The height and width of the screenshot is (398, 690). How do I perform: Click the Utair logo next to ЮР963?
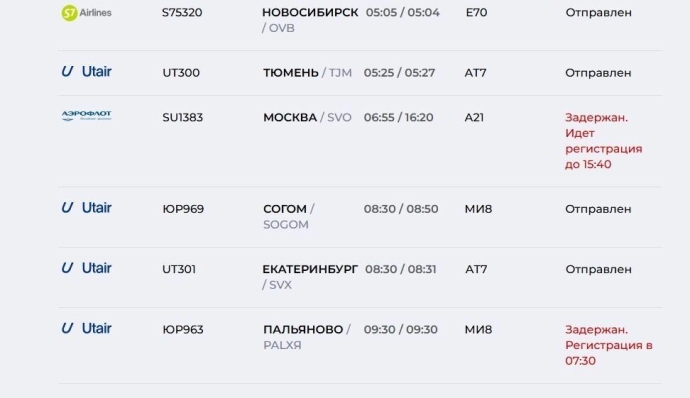pos(86,328)
